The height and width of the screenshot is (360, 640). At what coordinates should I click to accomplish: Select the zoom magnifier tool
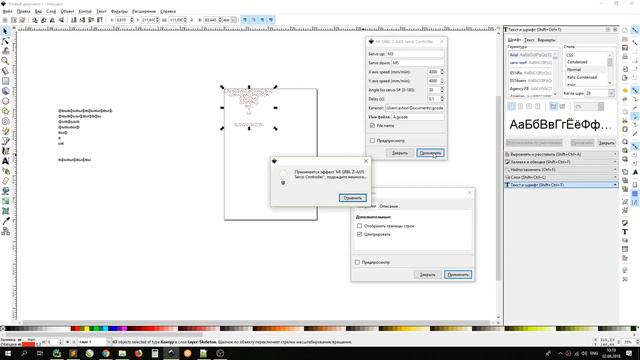click(x=5, y=61)
